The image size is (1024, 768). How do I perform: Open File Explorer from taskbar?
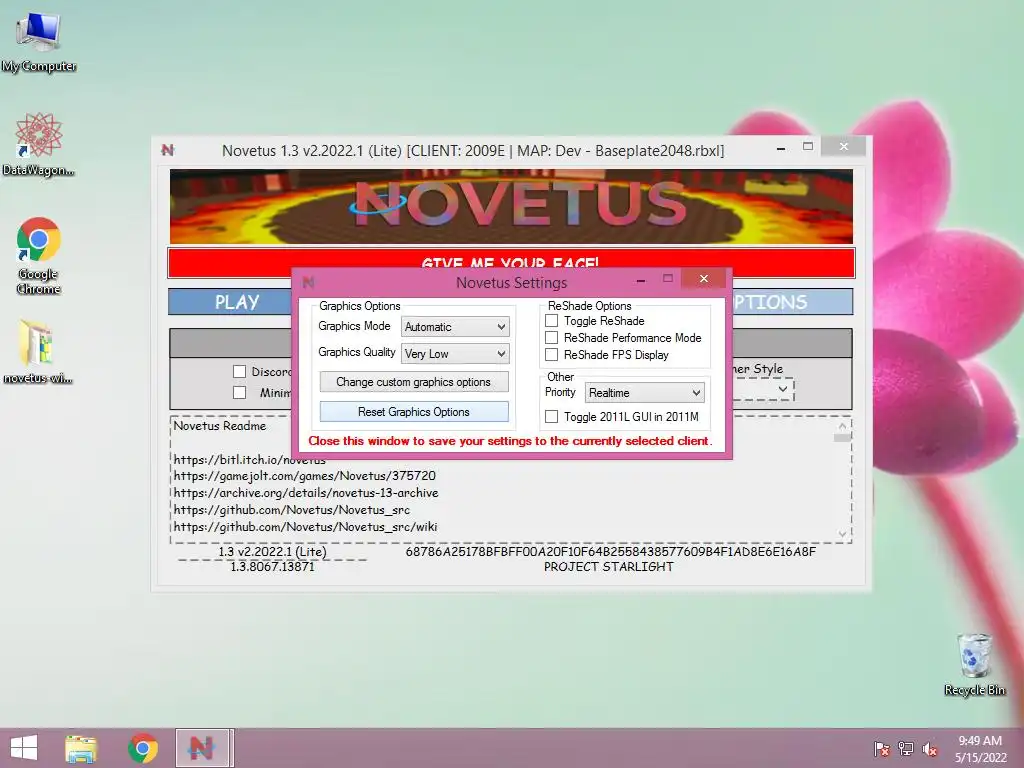click(x=81, y=748)
